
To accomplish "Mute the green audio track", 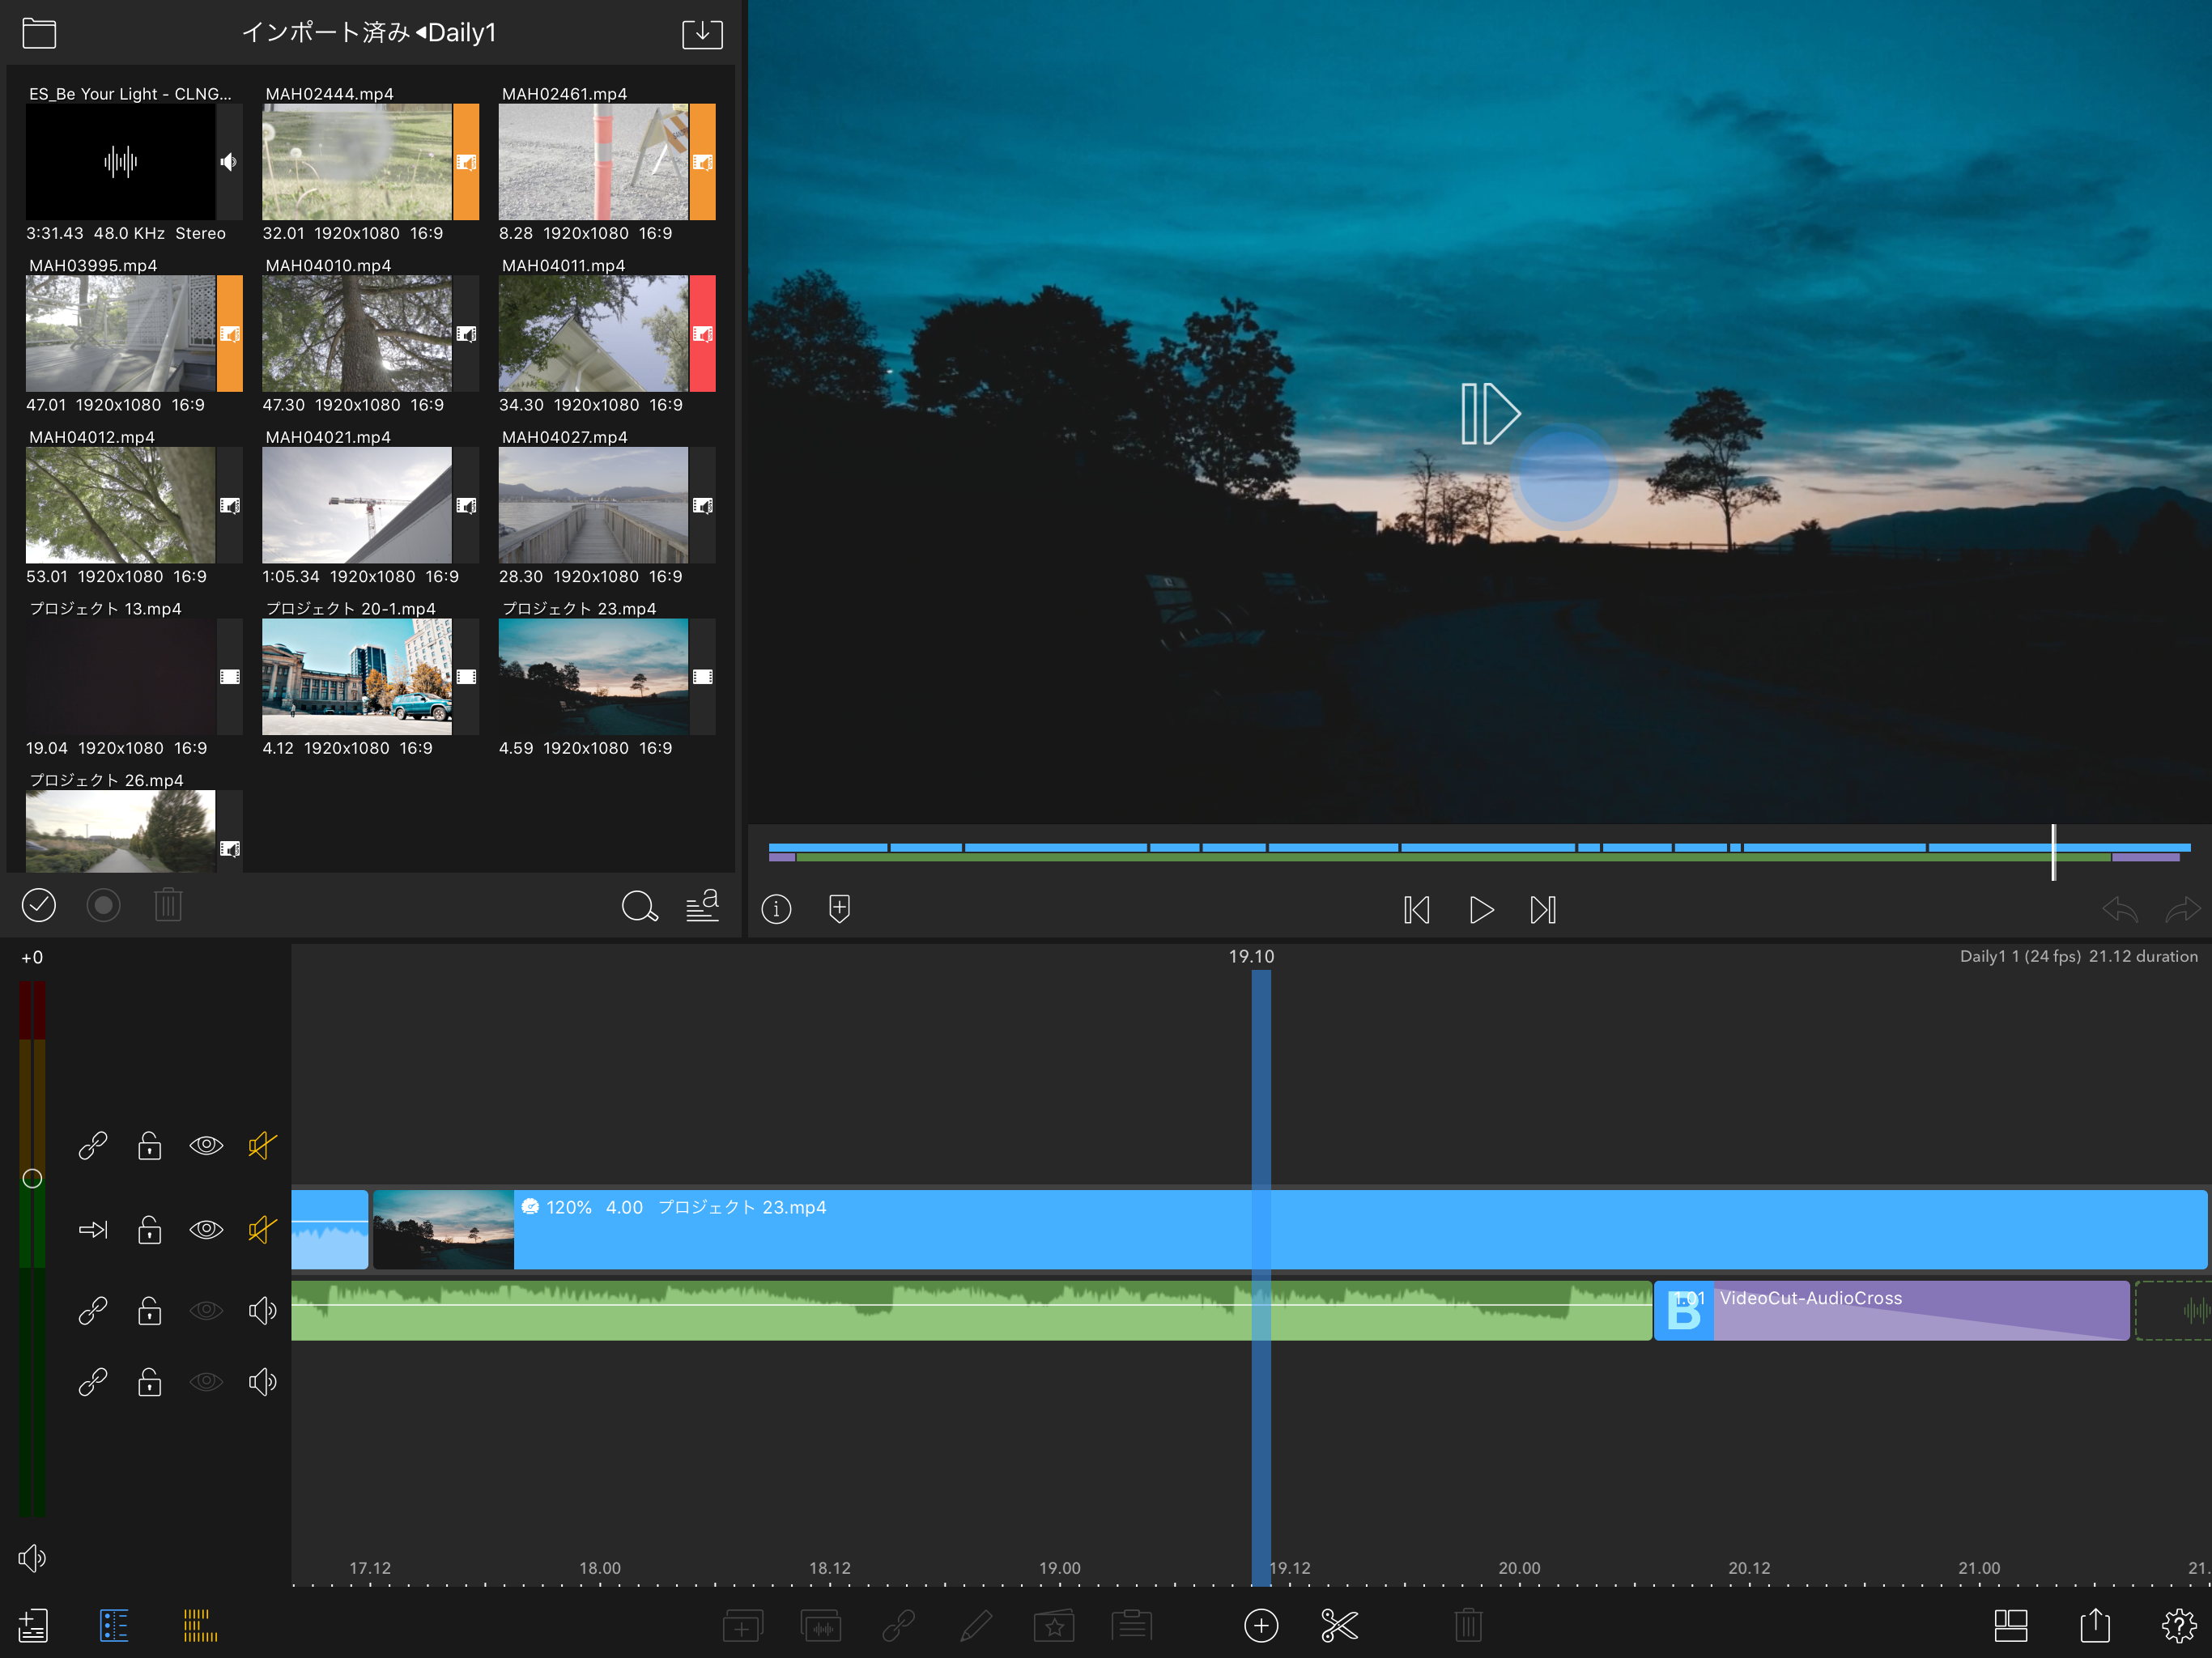I will pos(262,1311).
